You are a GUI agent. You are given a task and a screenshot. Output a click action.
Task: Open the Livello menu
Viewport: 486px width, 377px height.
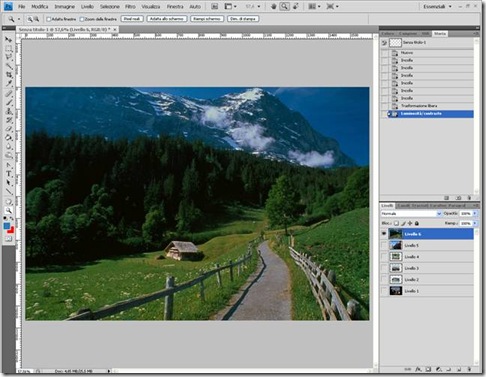[87, 6]
